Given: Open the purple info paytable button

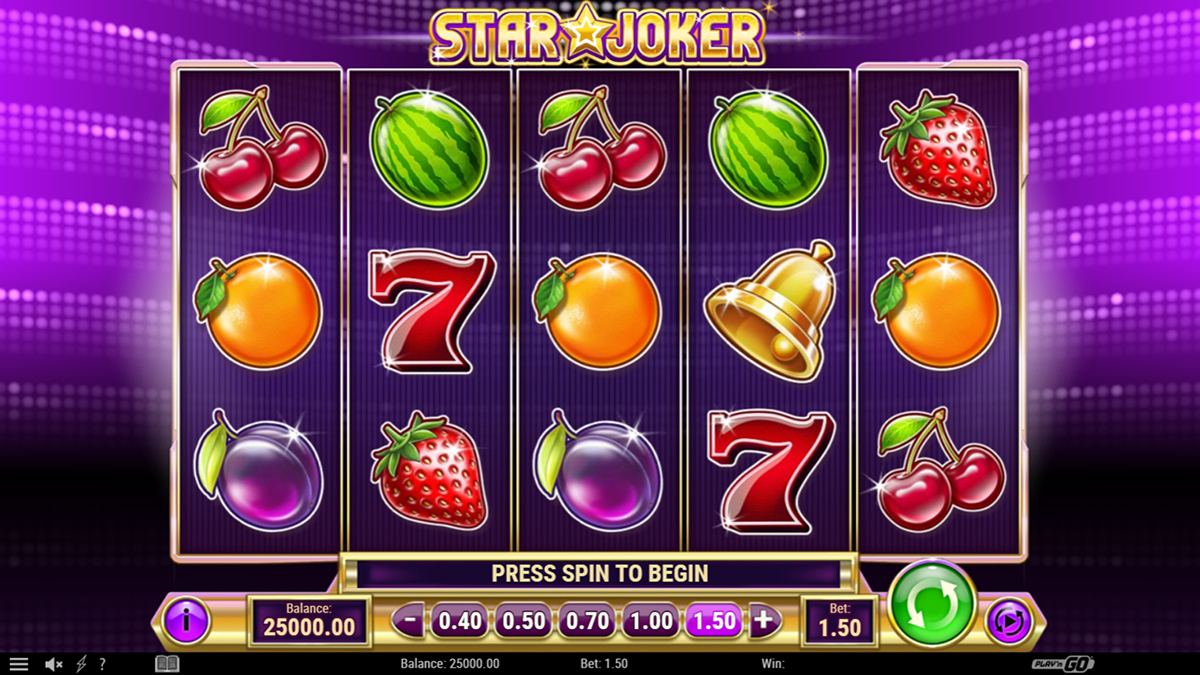Looking at the screenshot, I should tap(186, 621).
